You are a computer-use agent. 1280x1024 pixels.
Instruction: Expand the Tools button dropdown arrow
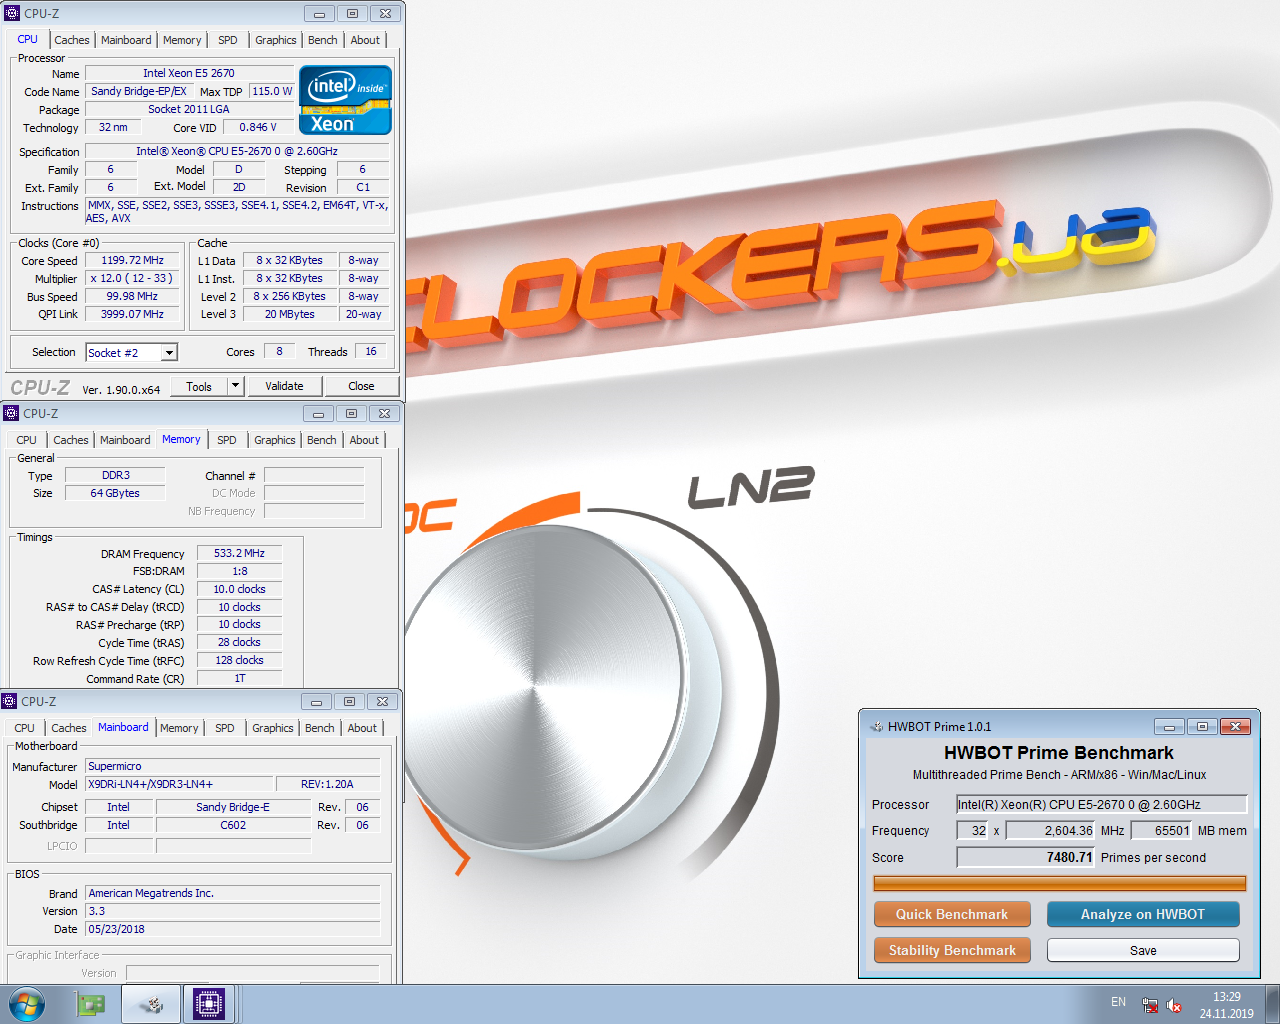click(236, 386)
